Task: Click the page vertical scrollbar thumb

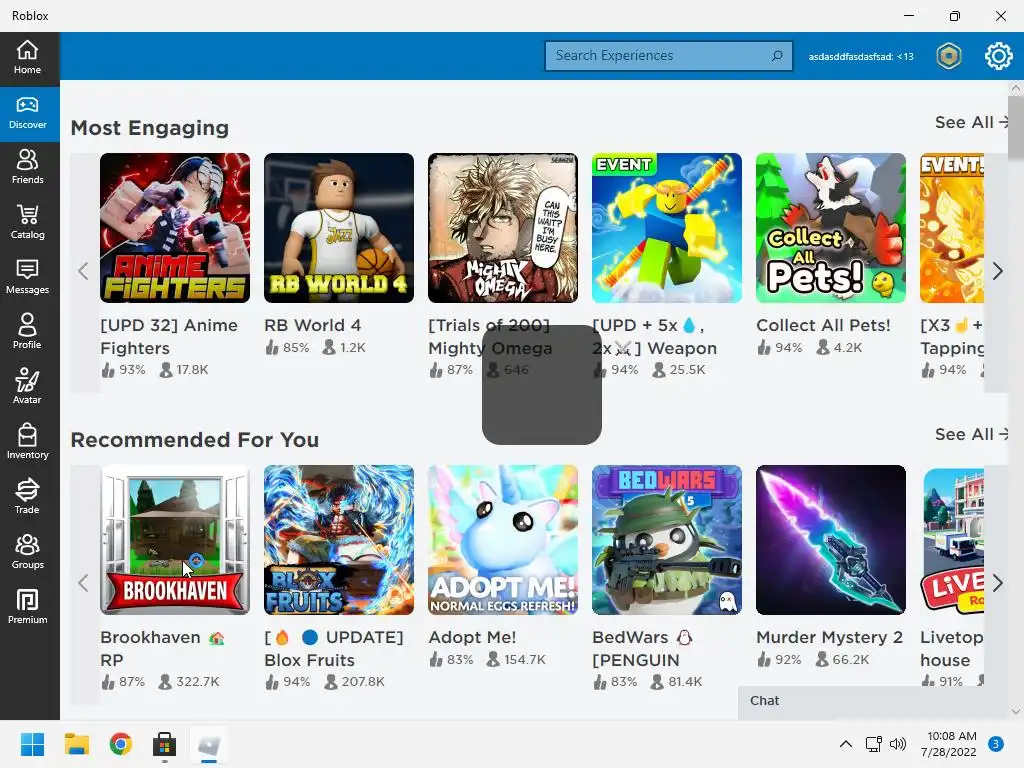Action: tap(1016, 128)
